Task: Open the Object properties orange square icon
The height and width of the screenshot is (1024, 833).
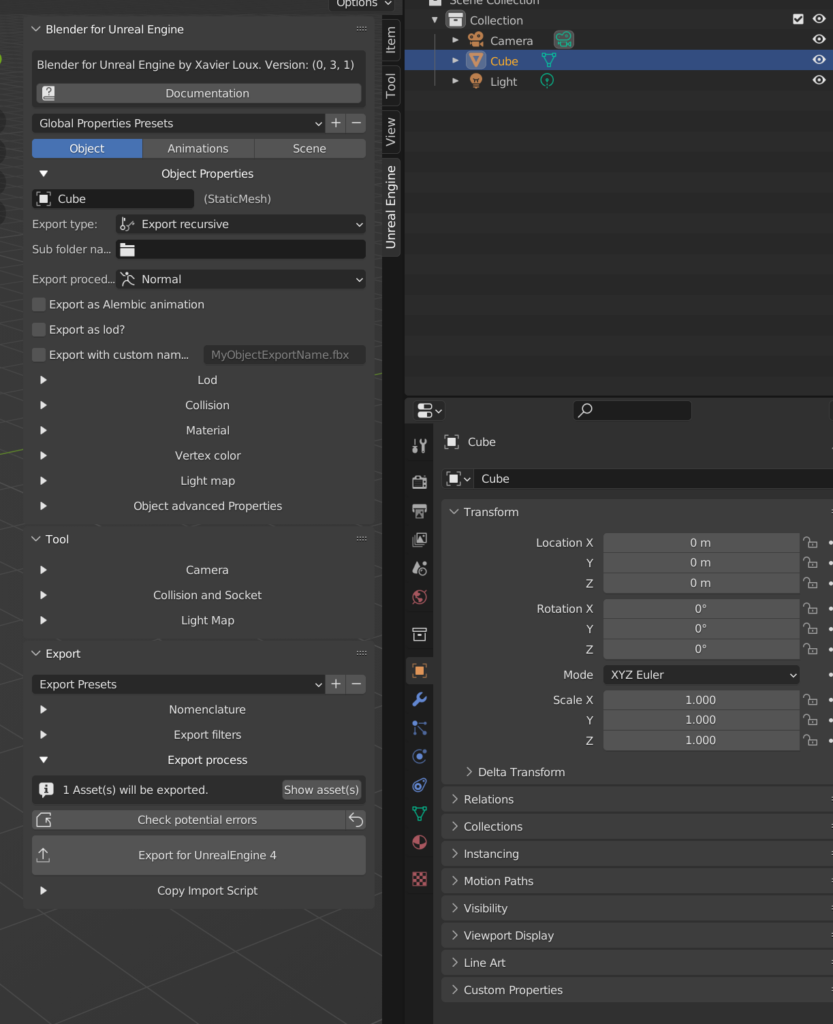Action: click(419, 671)
